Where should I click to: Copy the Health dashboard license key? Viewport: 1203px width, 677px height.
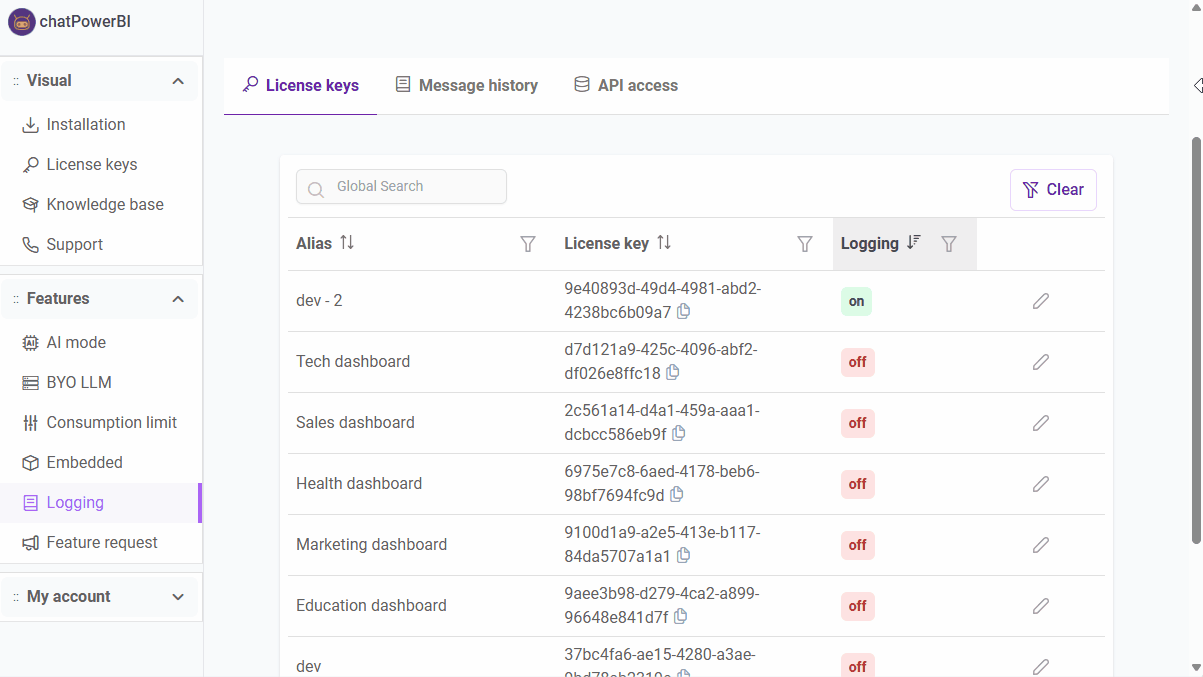click(677, 494)
